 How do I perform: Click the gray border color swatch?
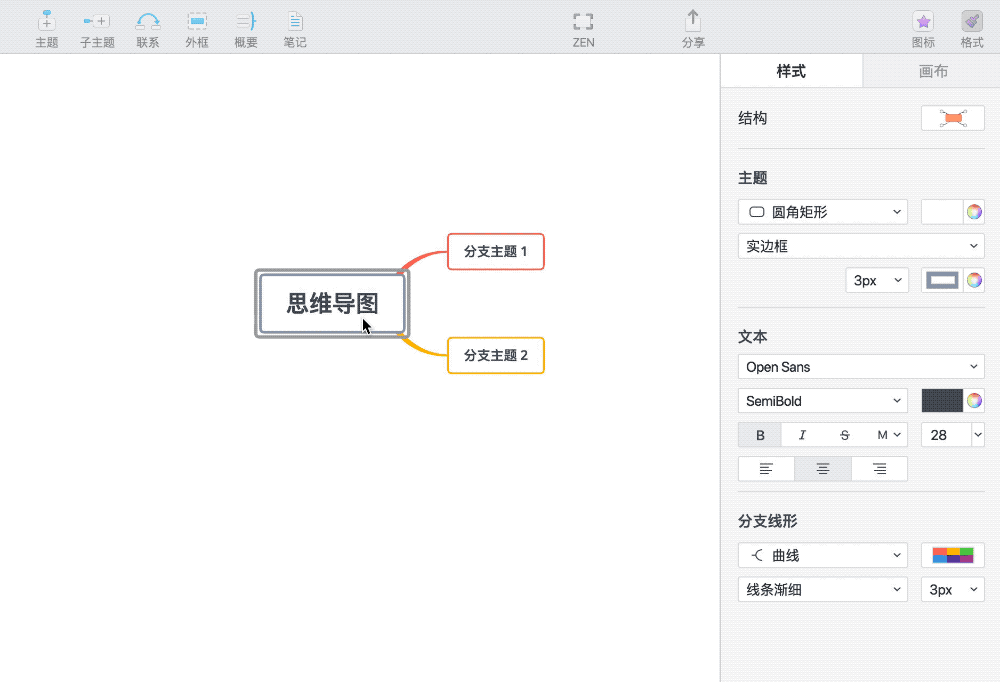[x=942, y=280]
